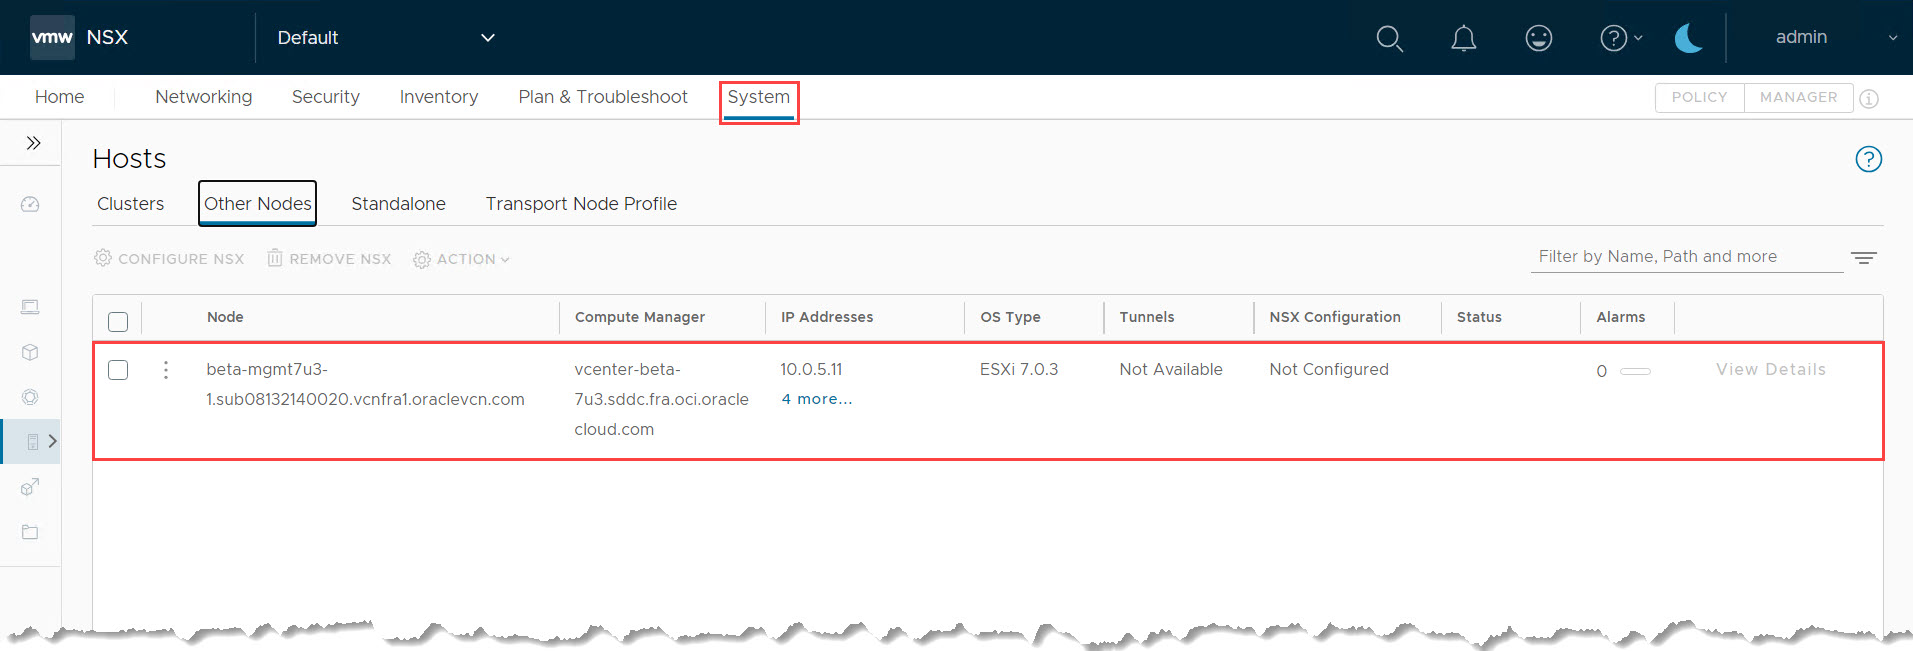
Task: Click the REMOVE NSX button
Action: point(329,259)
